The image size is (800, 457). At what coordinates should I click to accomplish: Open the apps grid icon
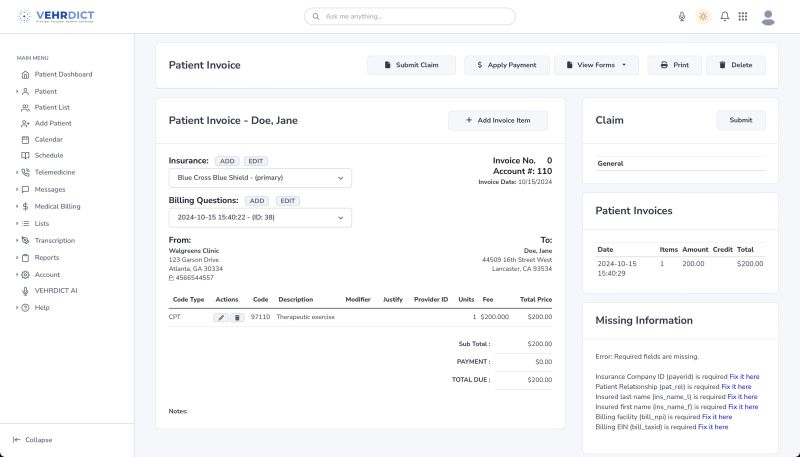click(x=743, y=17)
